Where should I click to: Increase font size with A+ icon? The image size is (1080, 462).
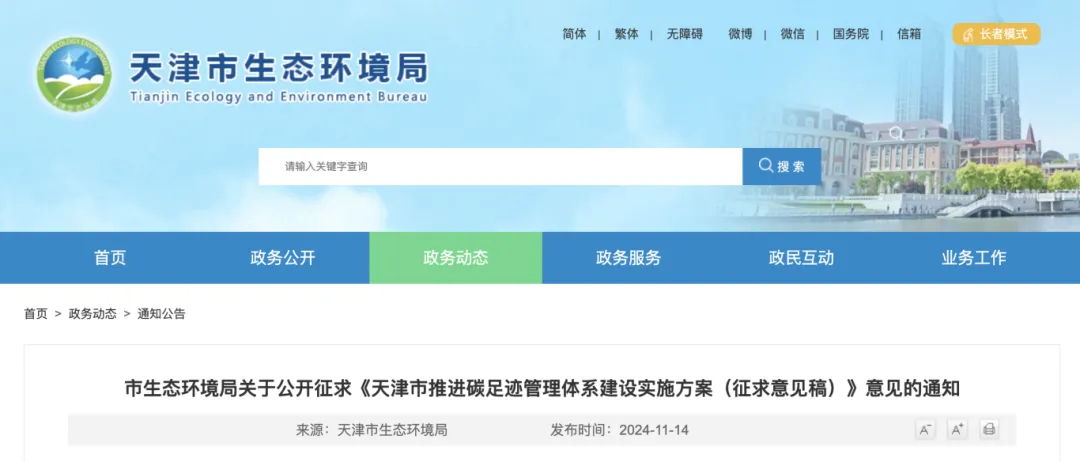point(957,430)
